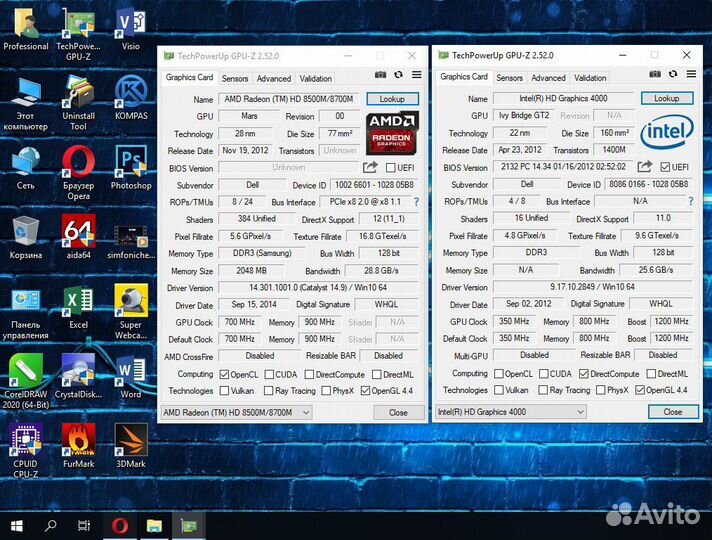The image size is (712, 540).
Task: Toggle PhysX checkbox in AMD window
Action: pos(326,391)
